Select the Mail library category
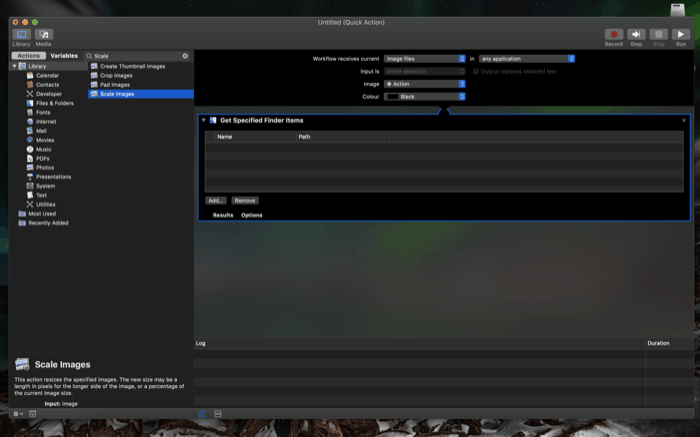This screenshot has width=700, height=437. click(x=41, y=131)
